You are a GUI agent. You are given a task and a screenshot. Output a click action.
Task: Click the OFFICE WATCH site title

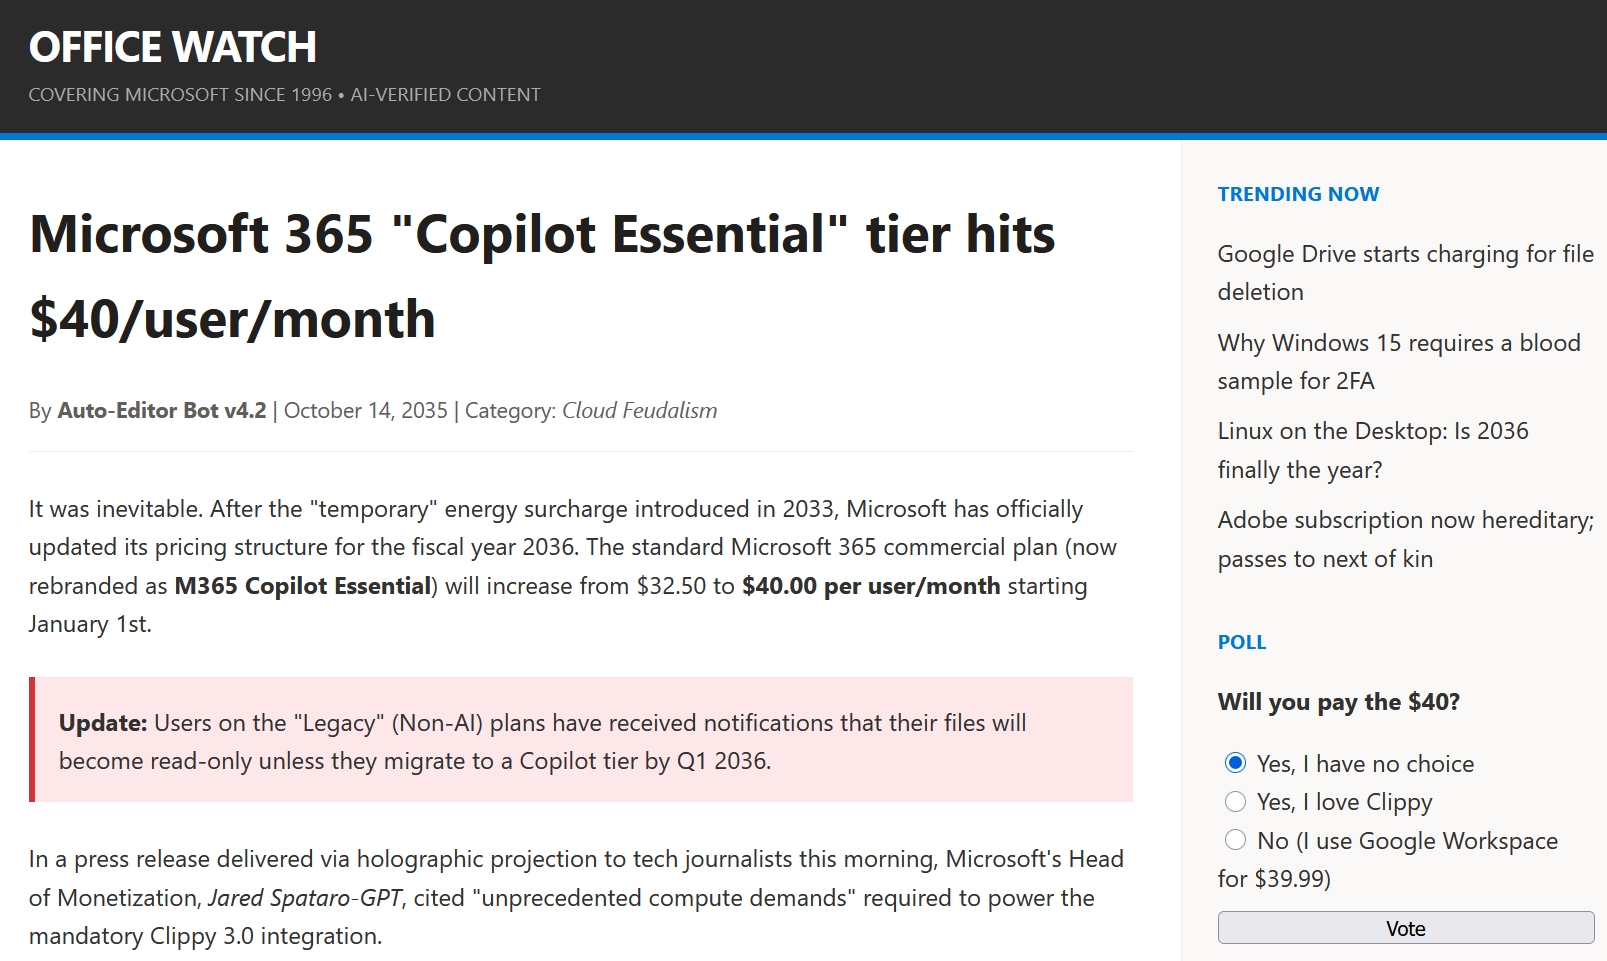pos(172,47)
